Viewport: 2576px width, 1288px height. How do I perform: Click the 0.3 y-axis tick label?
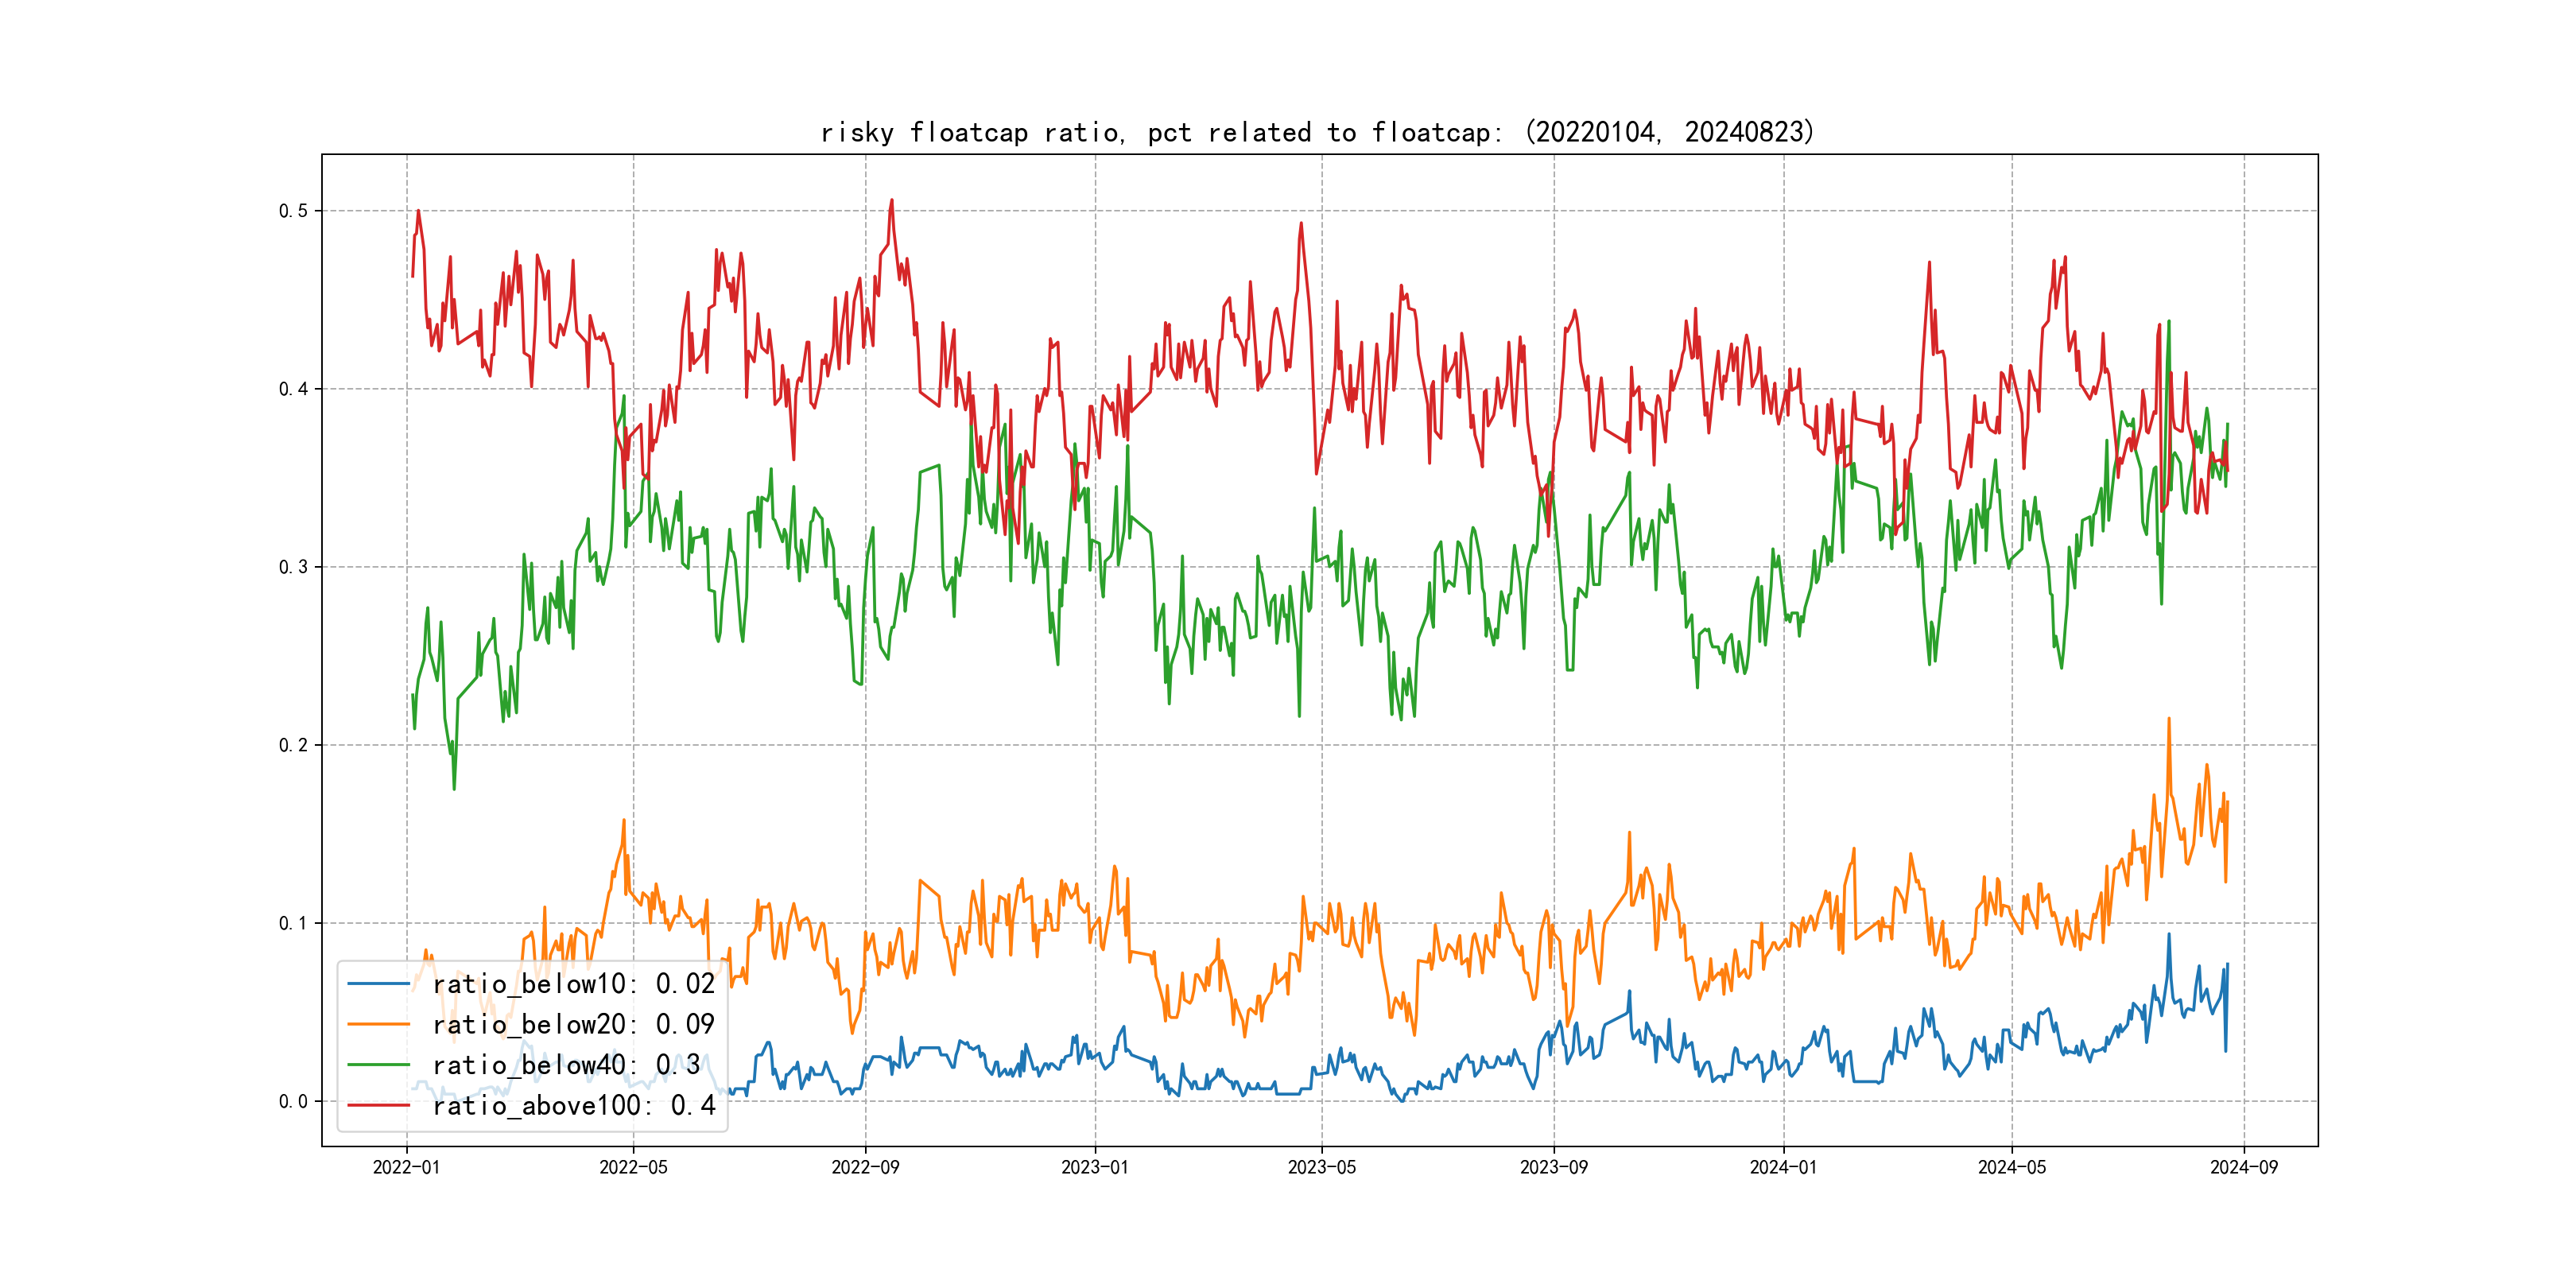(293, 567)
